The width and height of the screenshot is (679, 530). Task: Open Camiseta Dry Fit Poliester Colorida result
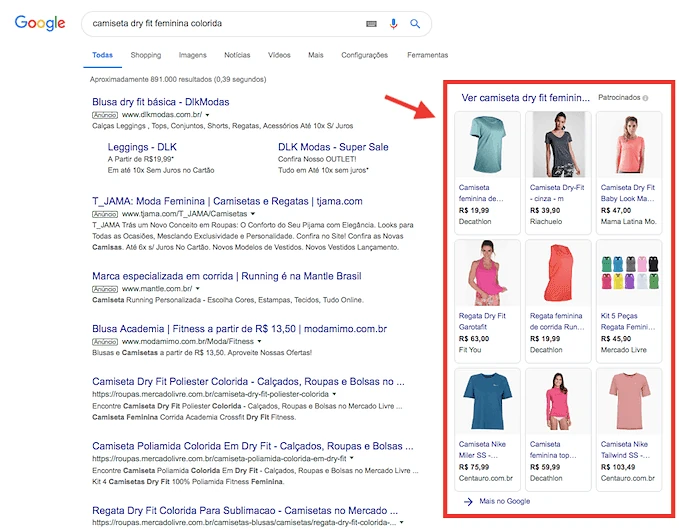point(248,382)
